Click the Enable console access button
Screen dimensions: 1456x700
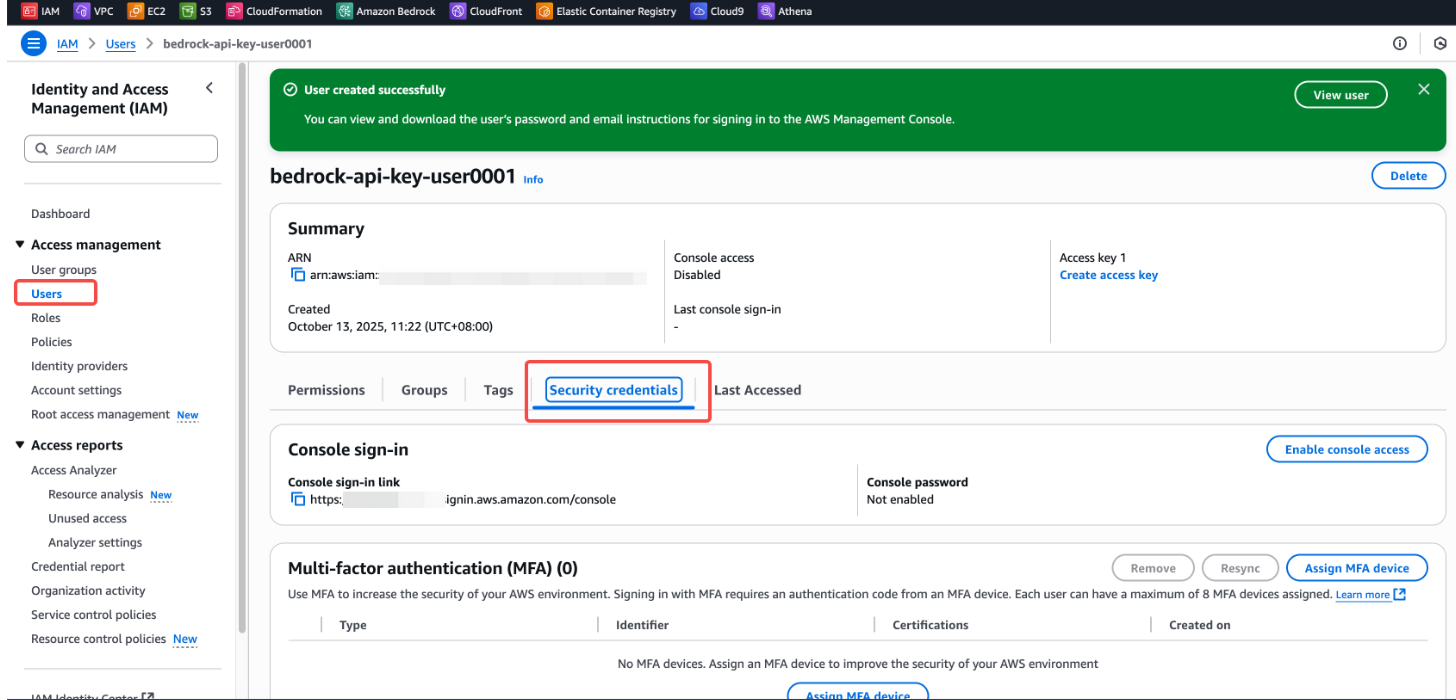coord(1347,449)
